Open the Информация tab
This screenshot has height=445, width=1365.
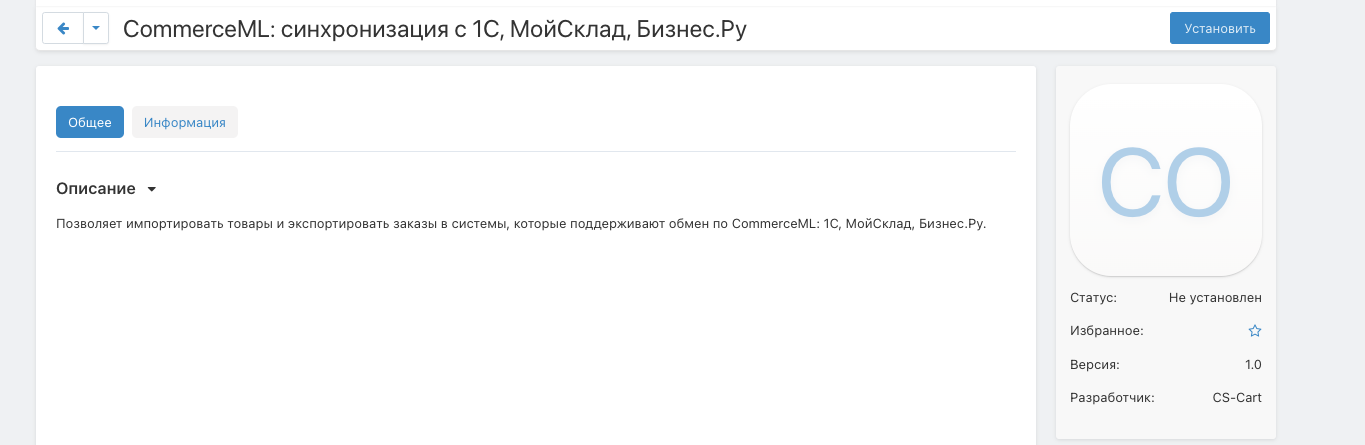(x=185, y=122)
